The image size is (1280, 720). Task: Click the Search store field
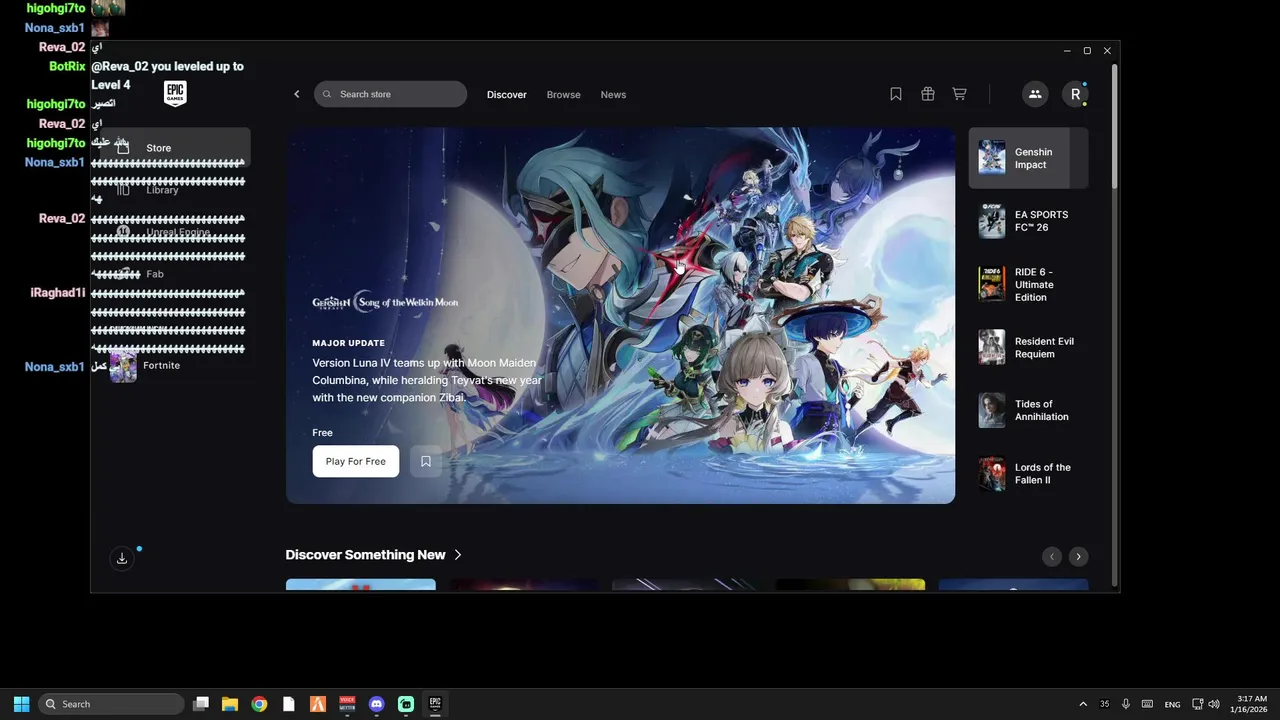coord(390,94)
